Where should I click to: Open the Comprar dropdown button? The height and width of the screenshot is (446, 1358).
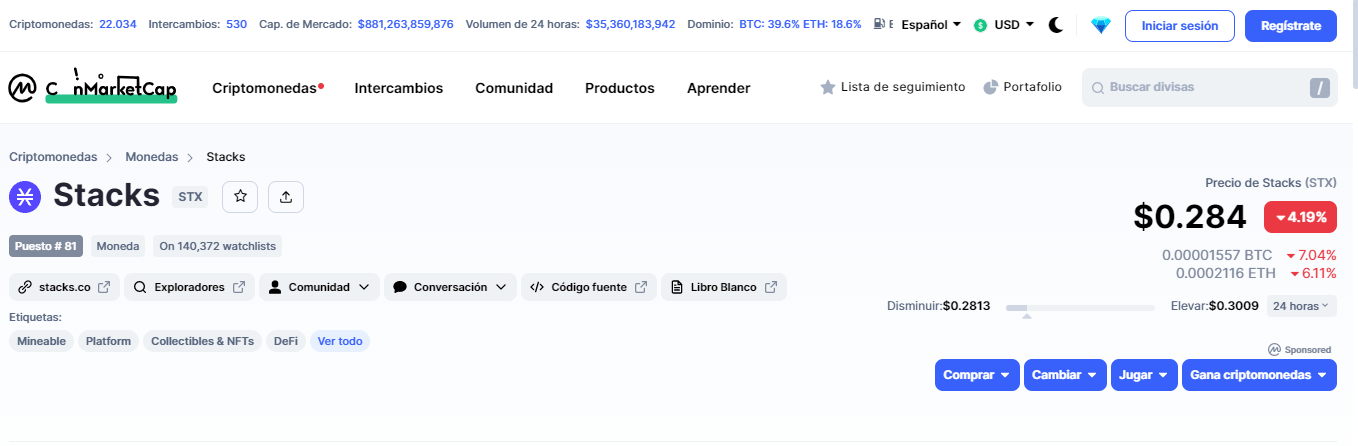(x=977, y=375)
